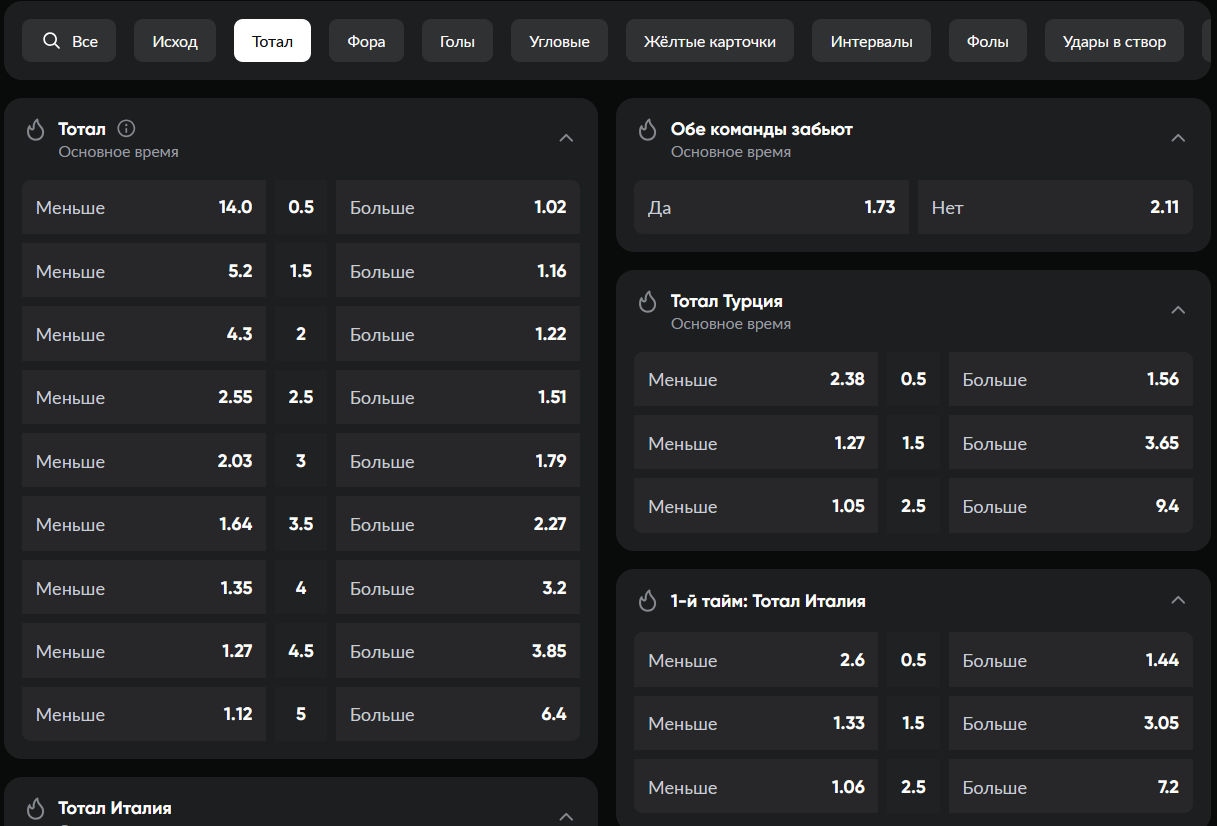Select first-half Италия Меньше 2.5 at 1.06
The width and height of the screenshot is (1217, 826).
[756, 787]
